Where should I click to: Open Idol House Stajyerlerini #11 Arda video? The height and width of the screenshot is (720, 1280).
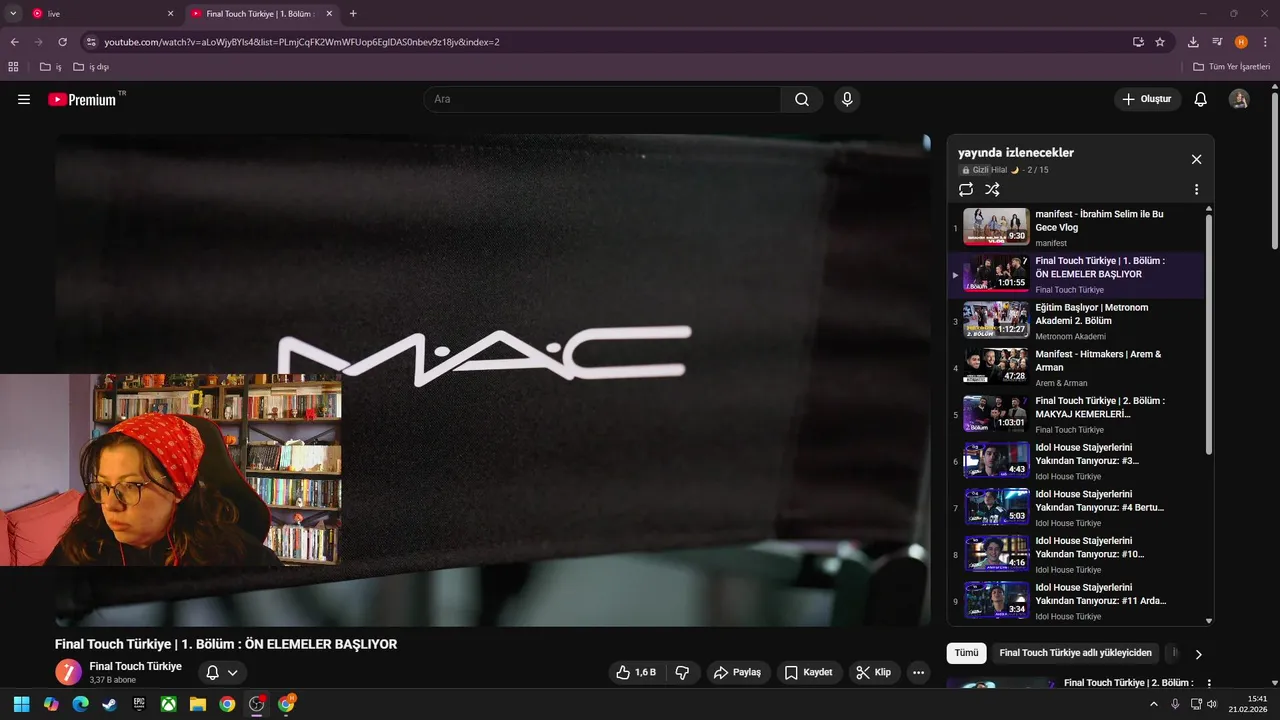coord(1076,601)
